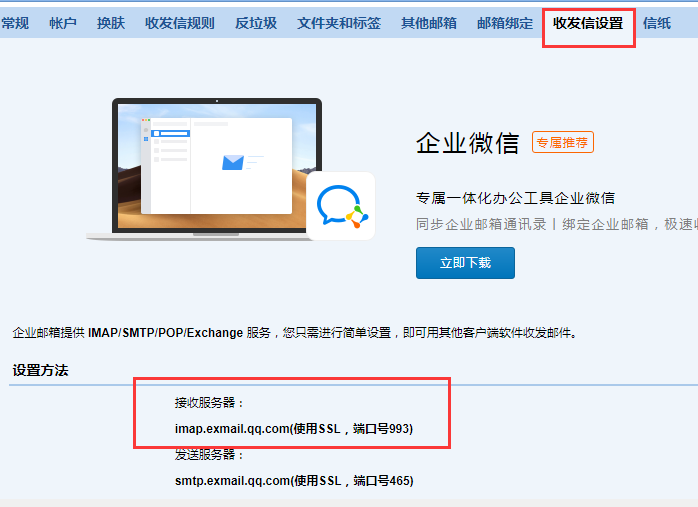
Task: Switch to the 帐户 tab
Action: tap(63, 23)
